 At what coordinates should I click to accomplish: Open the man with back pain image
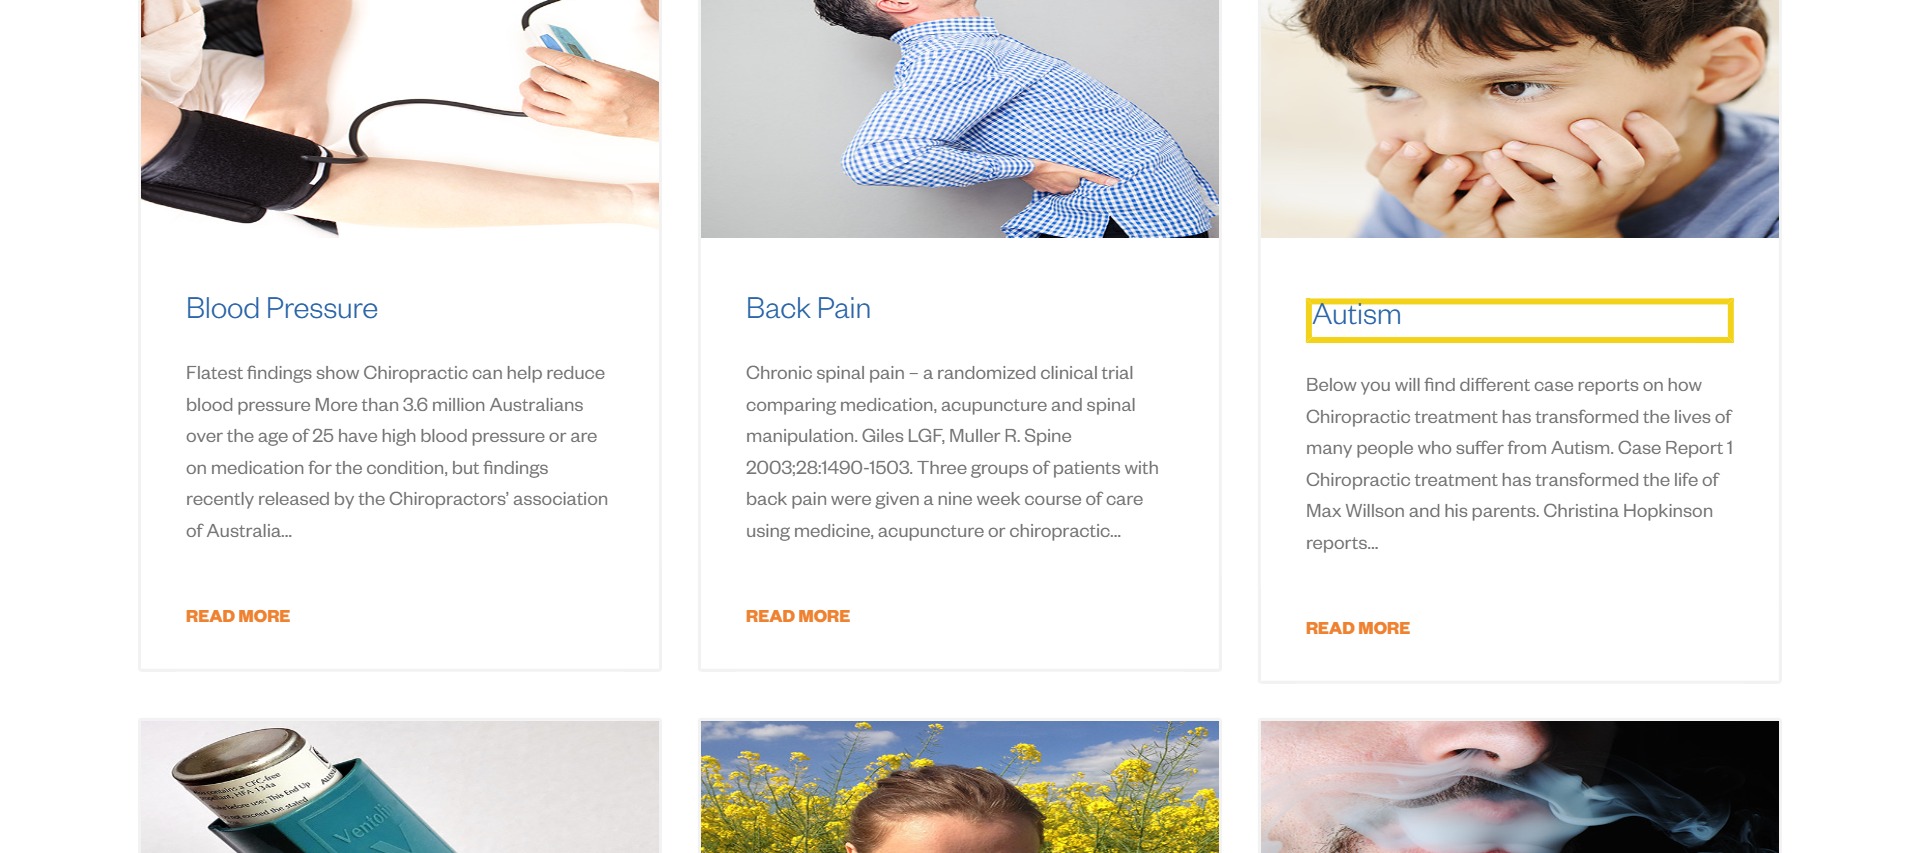[x=960, y=119]
